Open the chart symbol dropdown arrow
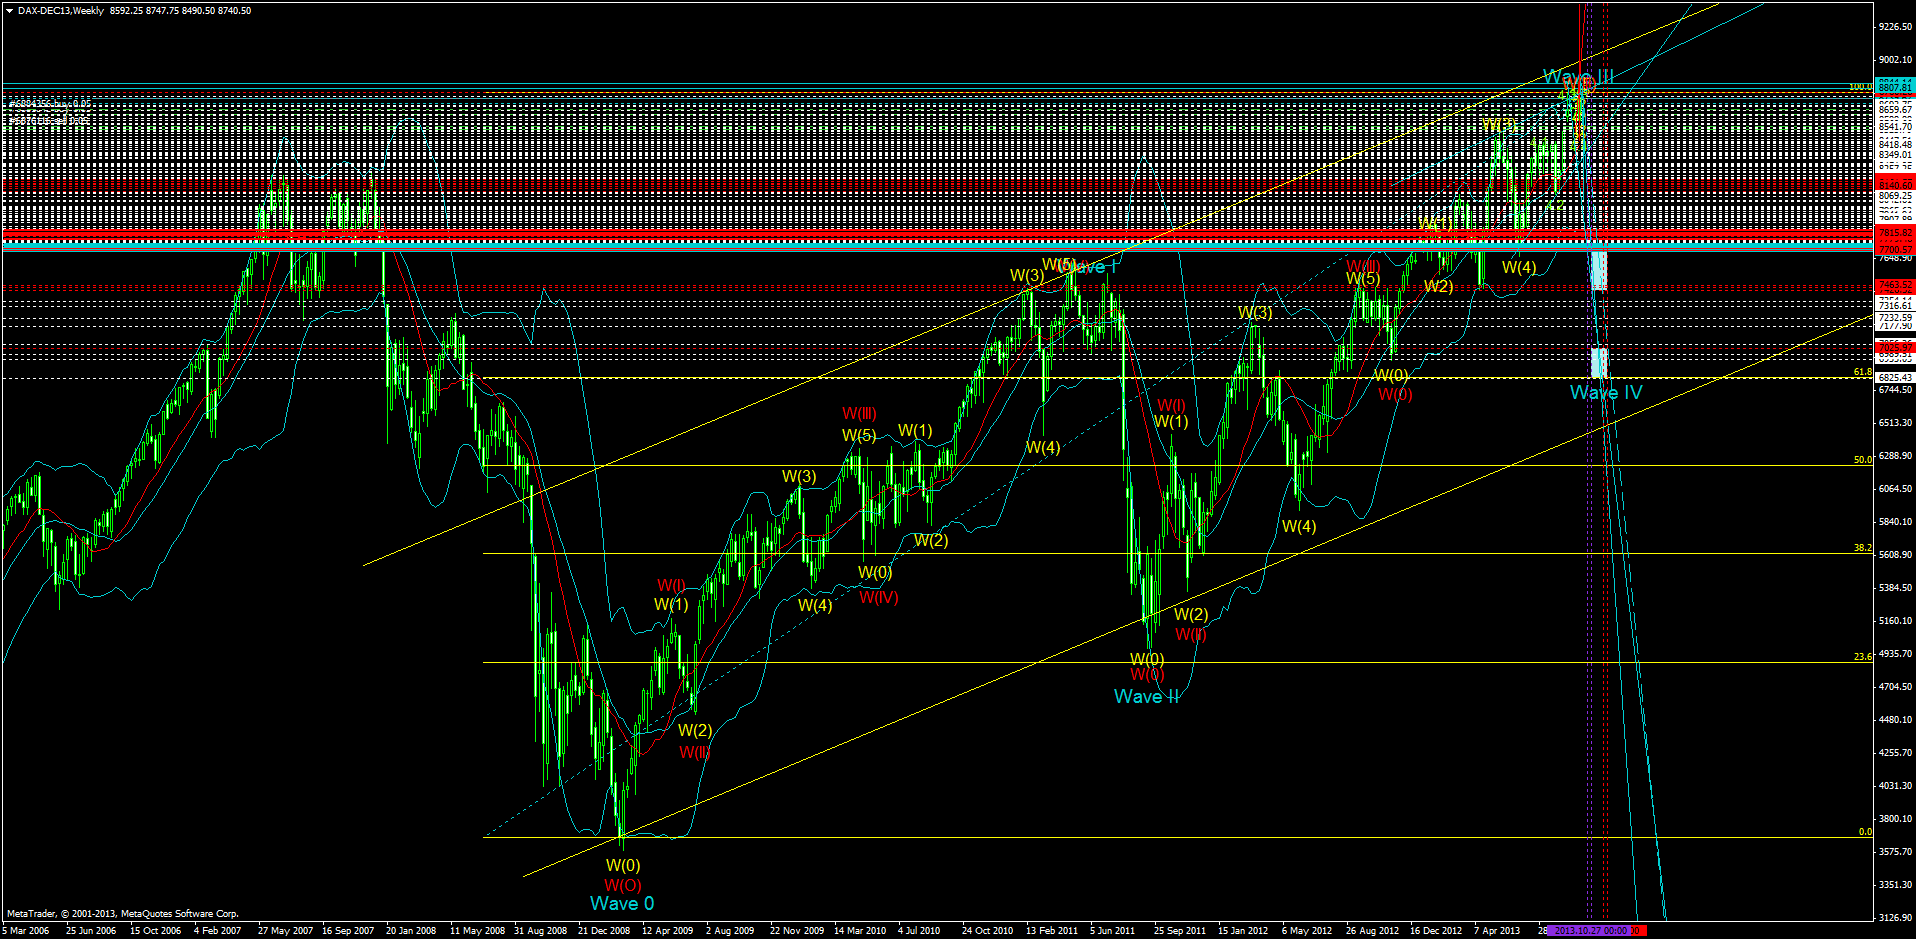 pyautogui.click(x=10, y=9)
